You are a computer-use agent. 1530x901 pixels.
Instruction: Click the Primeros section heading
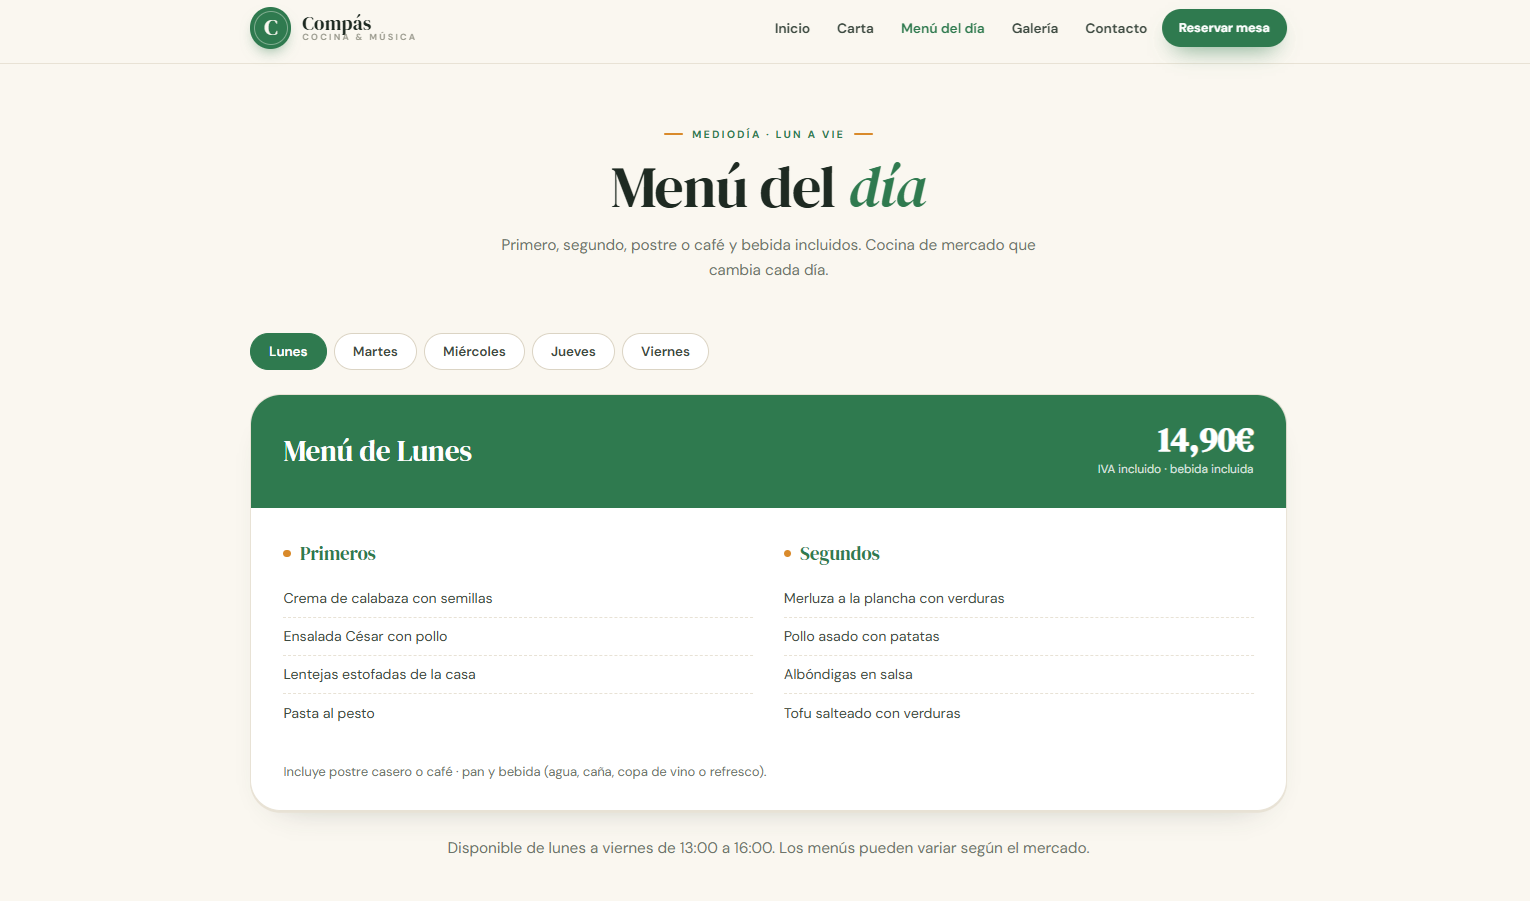338,553
